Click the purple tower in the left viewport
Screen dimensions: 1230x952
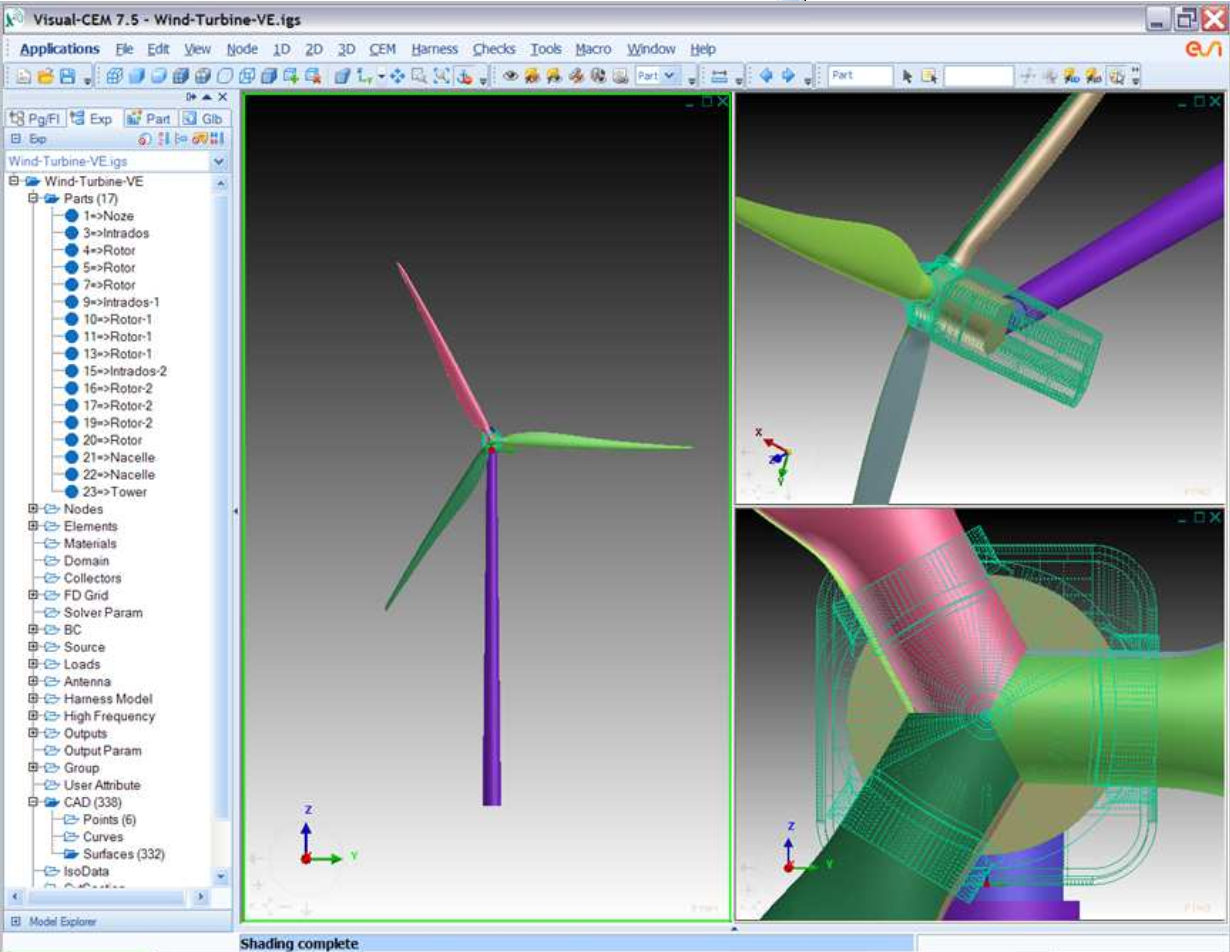491,630
